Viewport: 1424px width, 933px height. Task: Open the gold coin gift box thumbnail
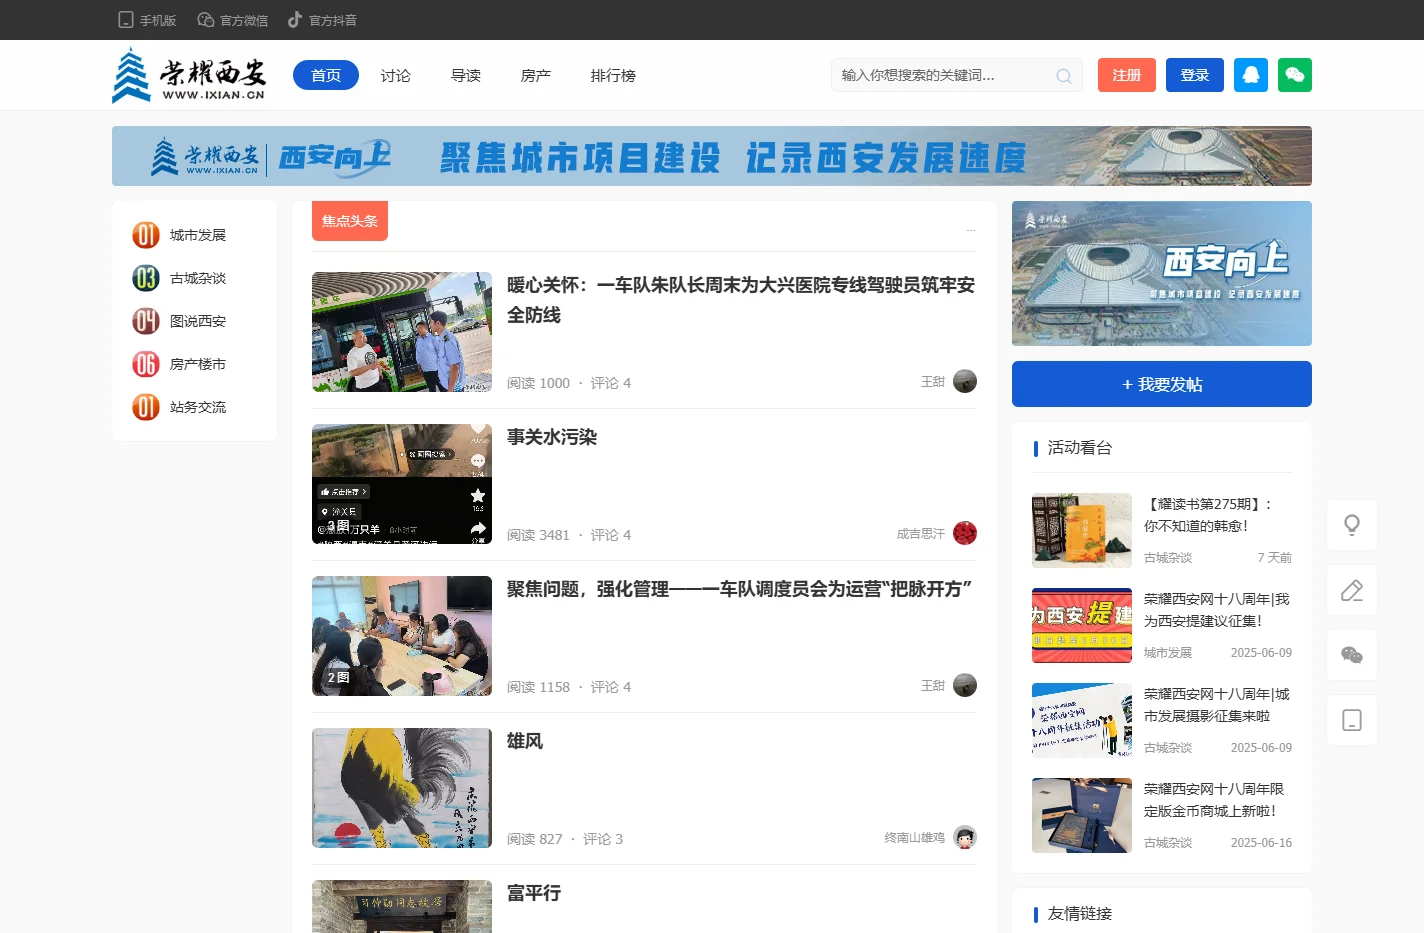pyautogui.click(x=1082, y=815)
